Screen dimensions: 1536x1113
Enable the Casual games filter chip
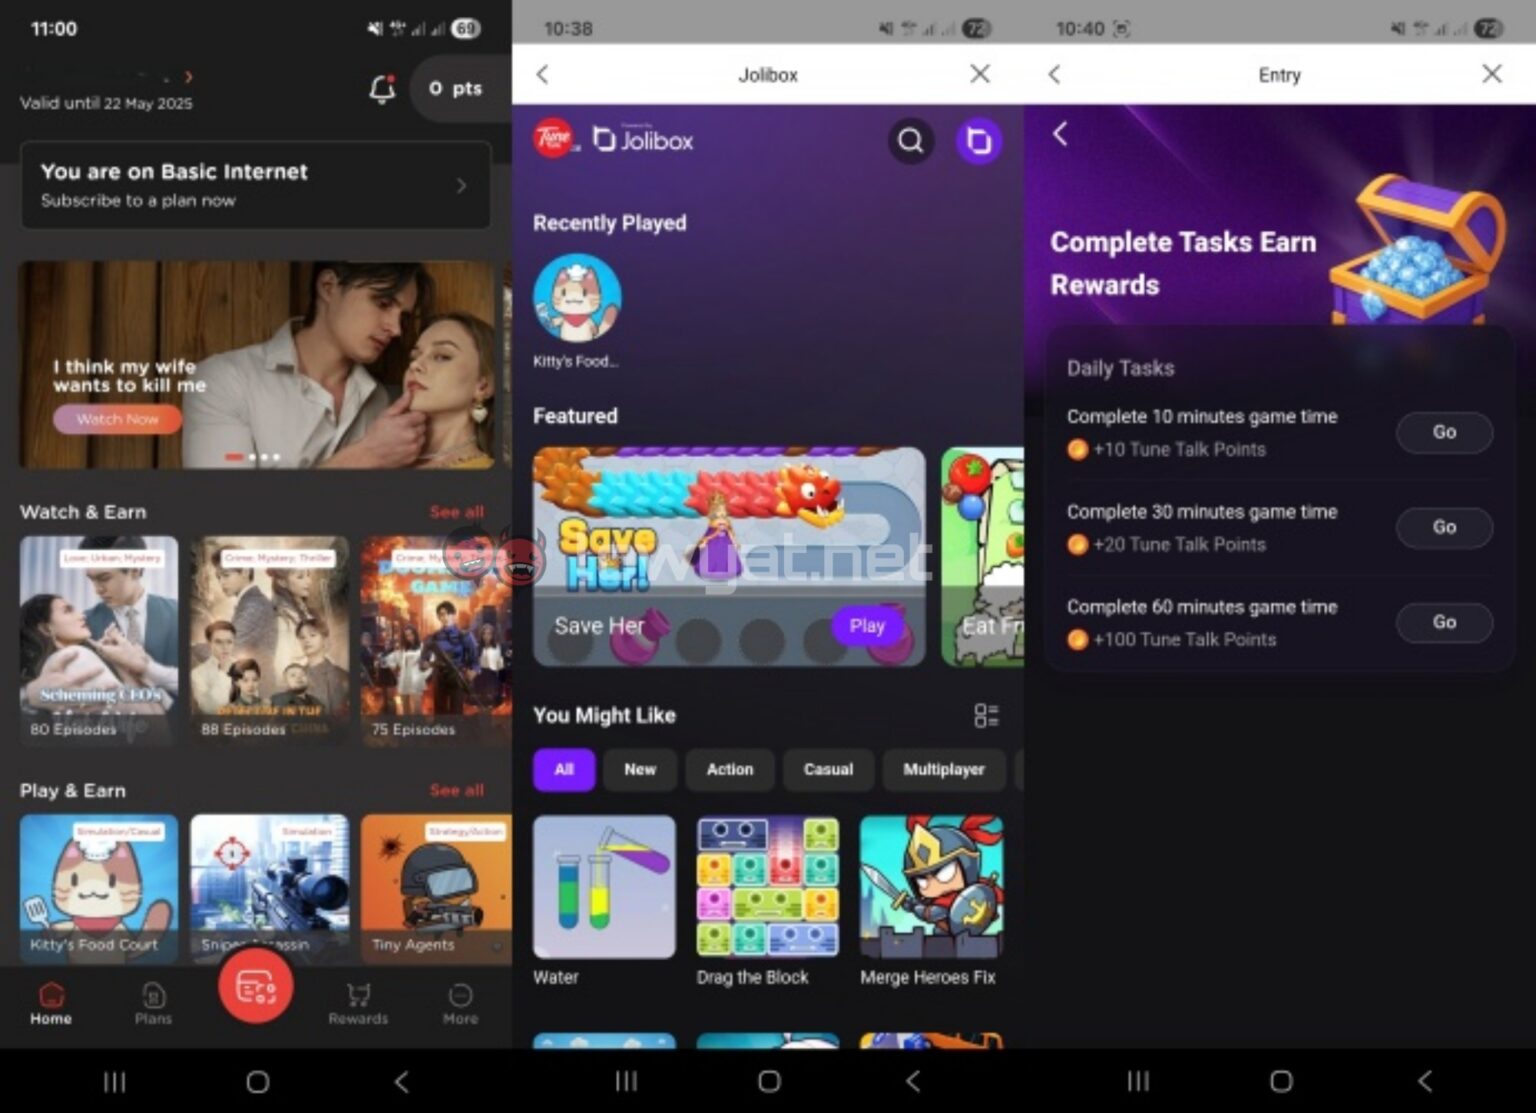828,770
